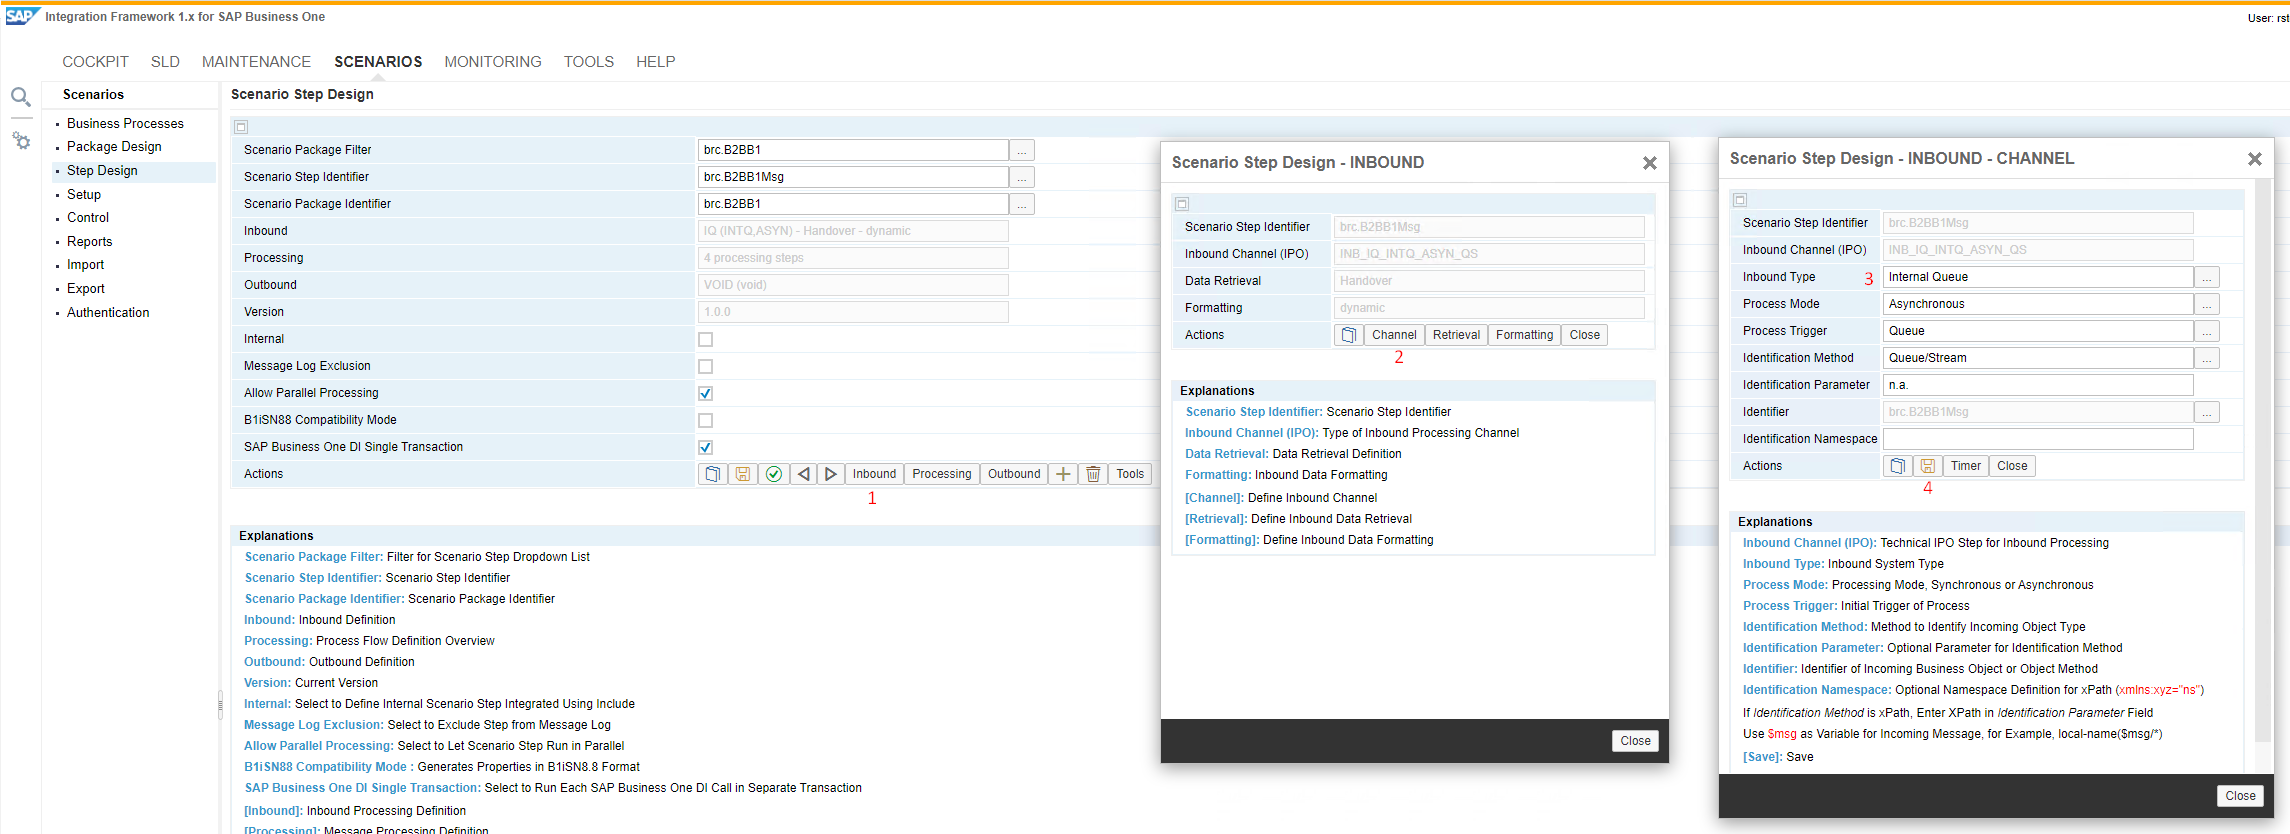The height and width of the screenshot is (834, 2290).
Task: Open the COCKPIT menu
Action: (95, 62)
